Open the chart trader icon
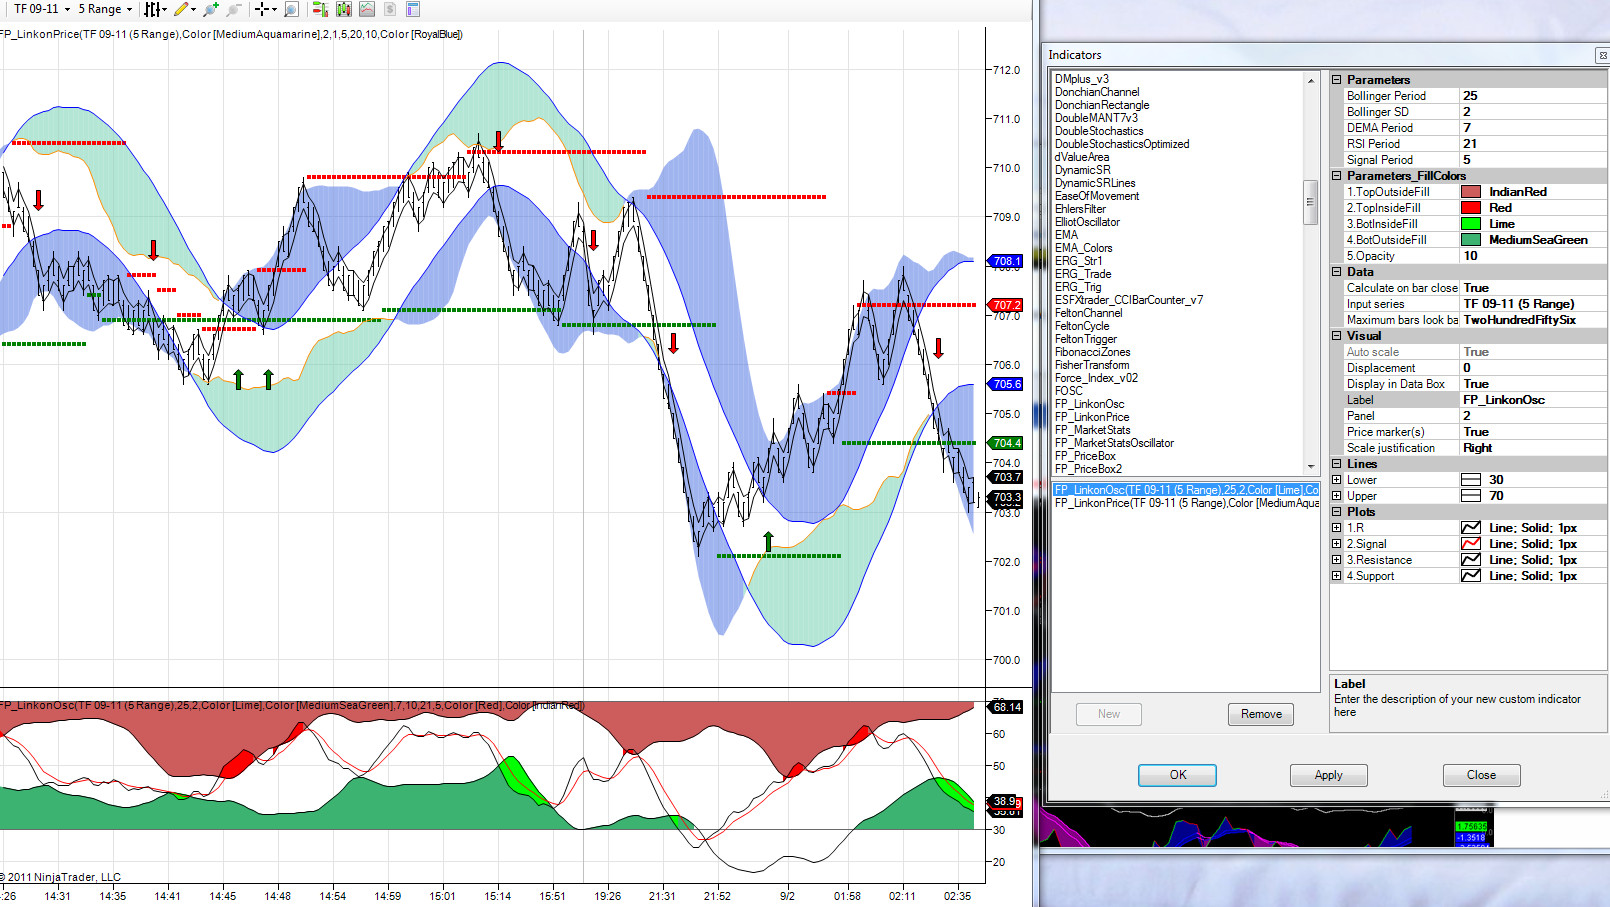Image resolution: width=1610 pixels, height=907 pixels. click(320, 9)
